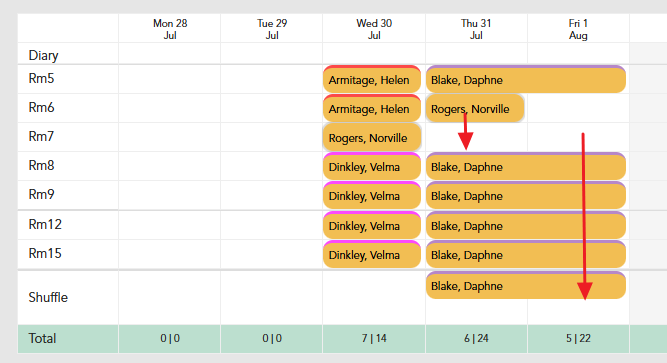Open Armitage, Helen booking in Rm6
The image size is (667, 363).
372,108
